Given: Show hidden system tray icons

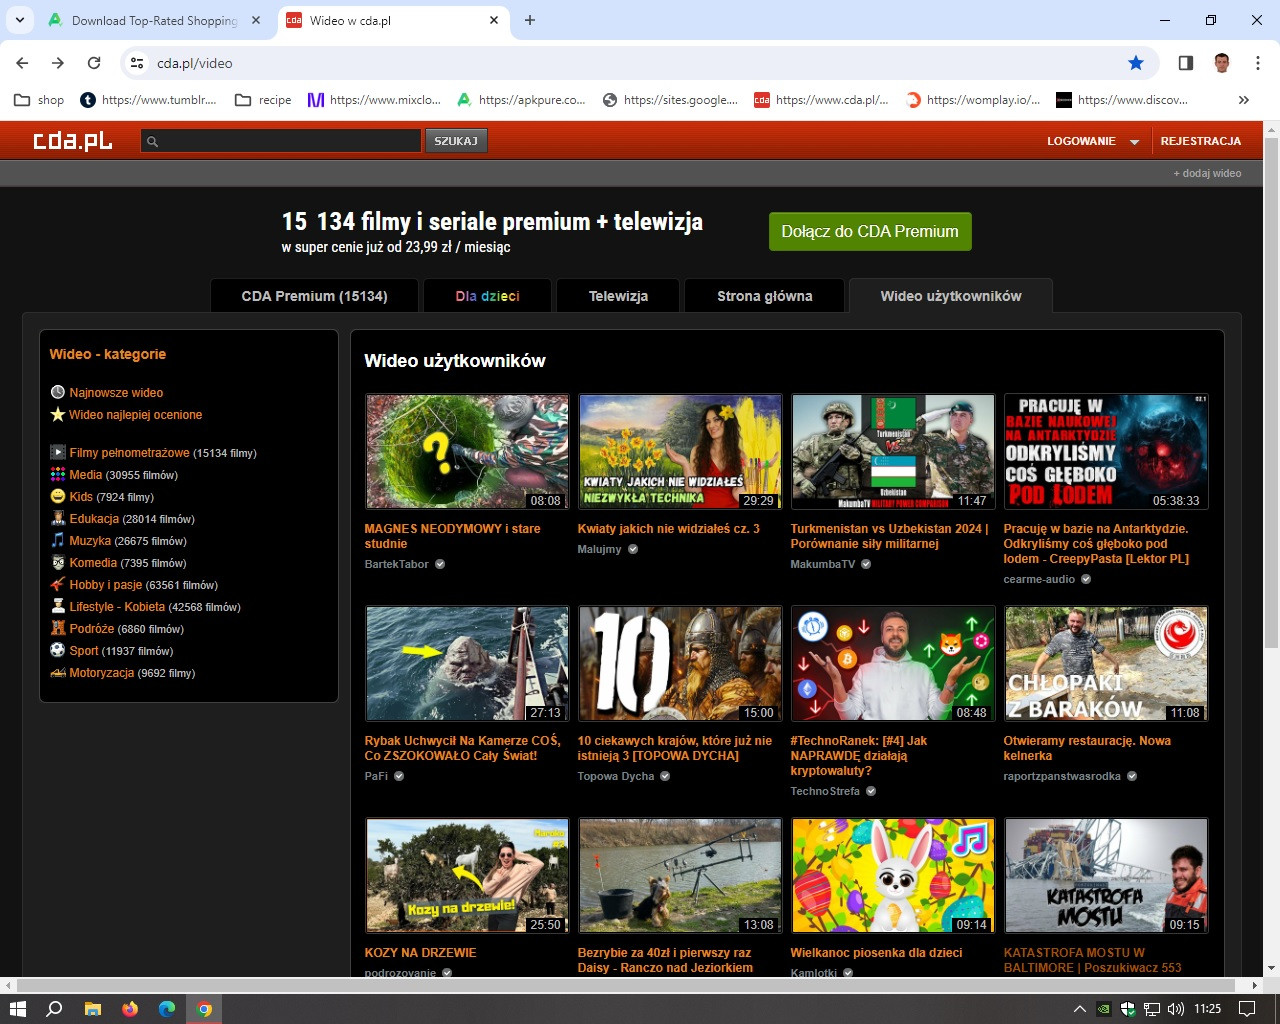Looking at the screenshot, I should click(1080, 1009).
